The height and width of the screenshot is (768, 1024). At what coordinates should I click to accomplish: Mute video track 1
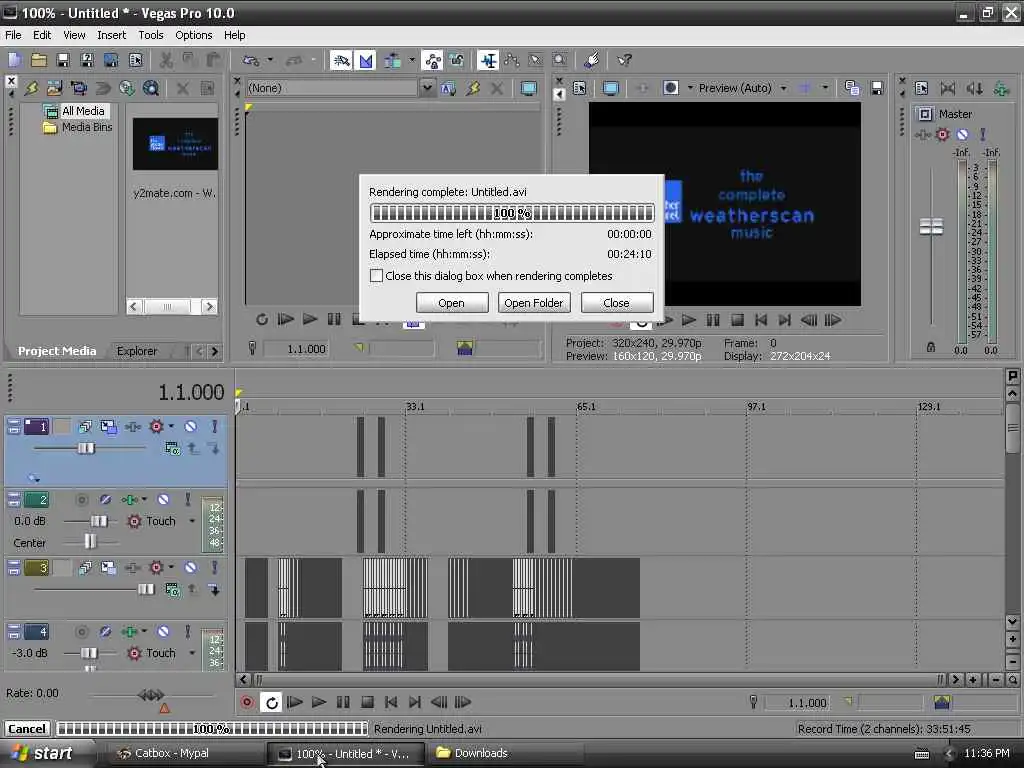[190, 427]
